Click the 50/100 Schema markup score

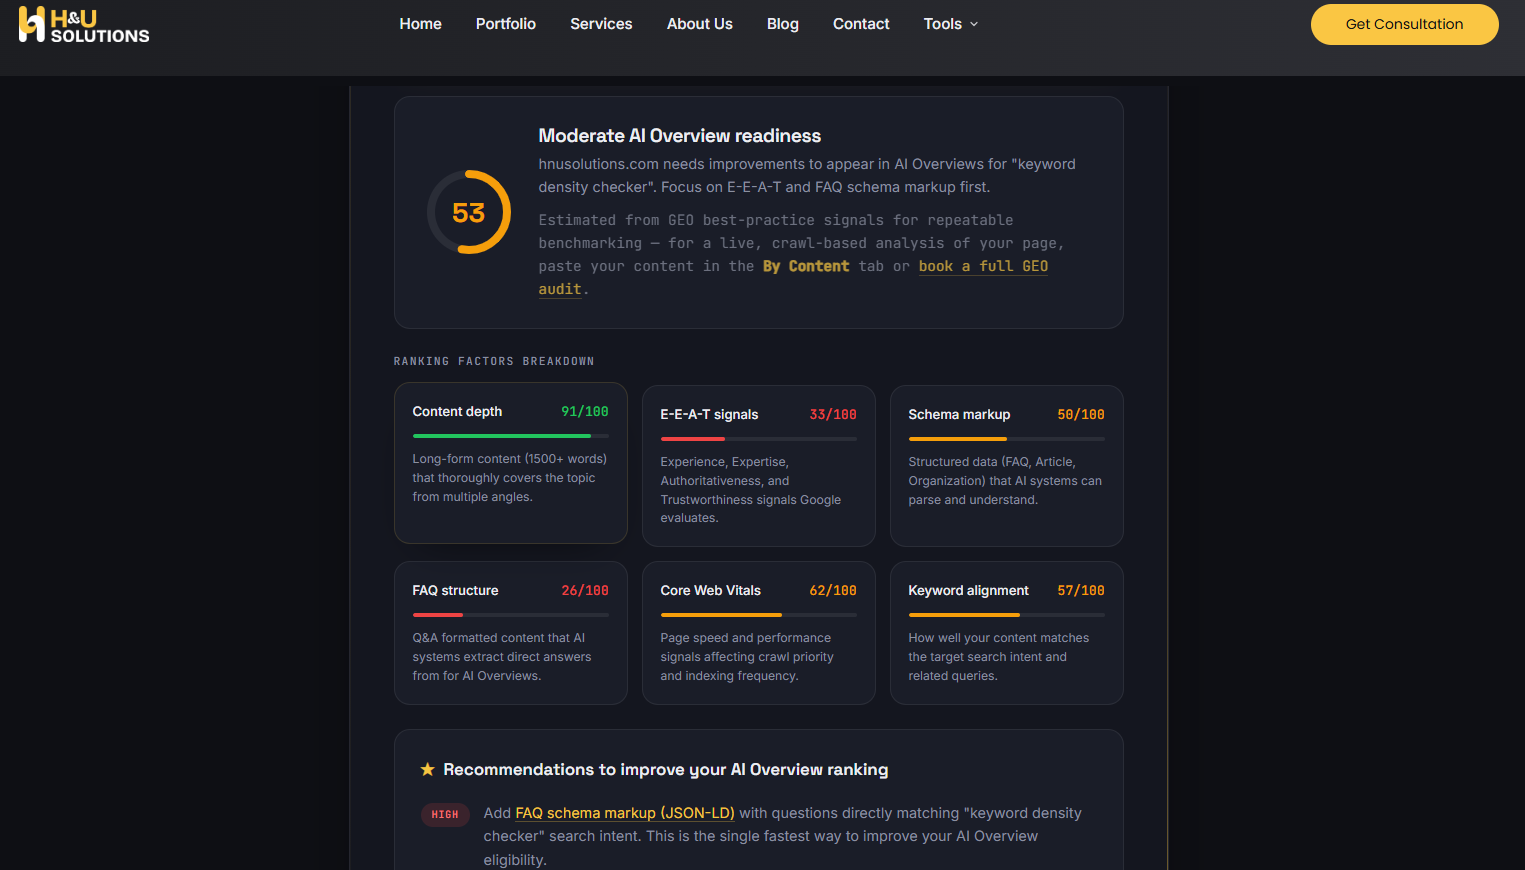tap(1081, 414)
